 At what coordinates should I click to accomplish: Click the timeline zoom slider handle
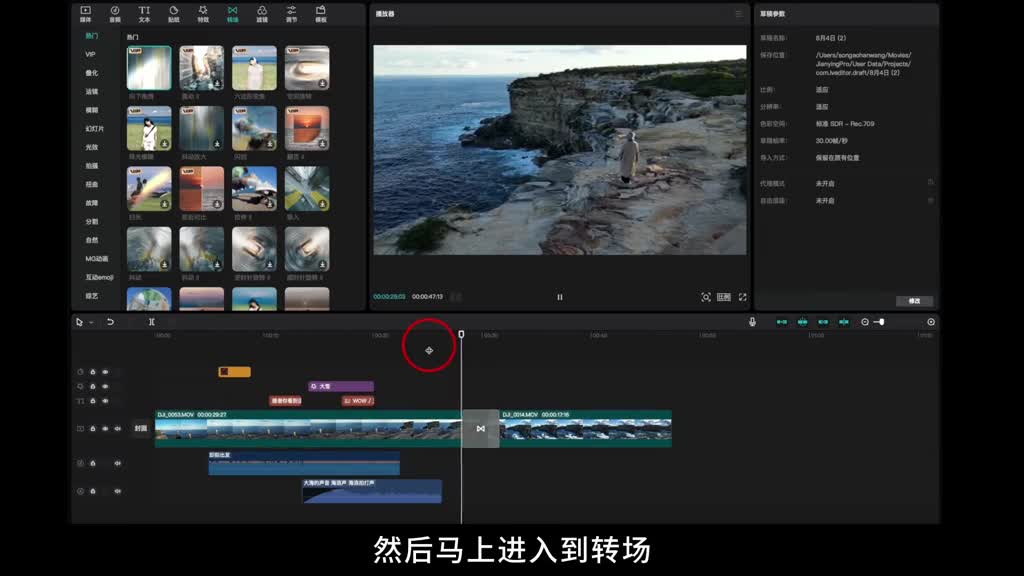tap(881, 322)
